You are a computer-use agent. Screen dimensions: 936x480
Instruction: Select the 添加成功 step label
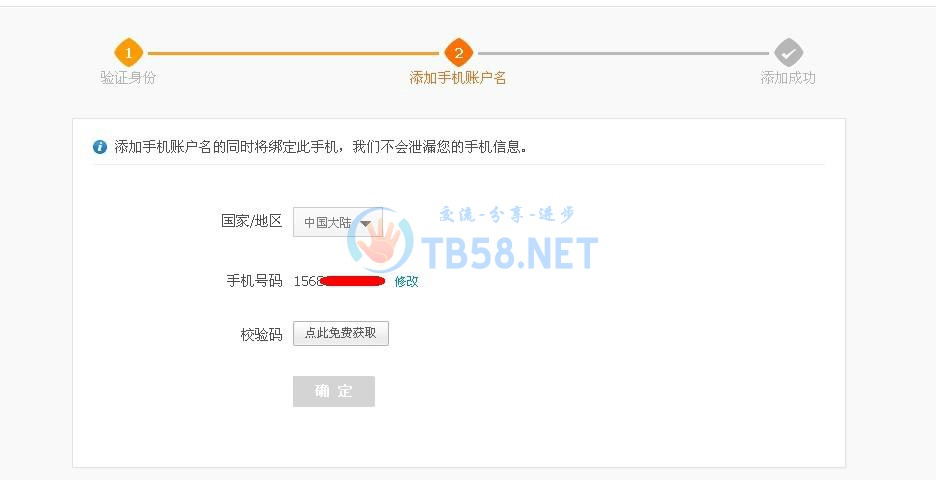click(788, 78)
